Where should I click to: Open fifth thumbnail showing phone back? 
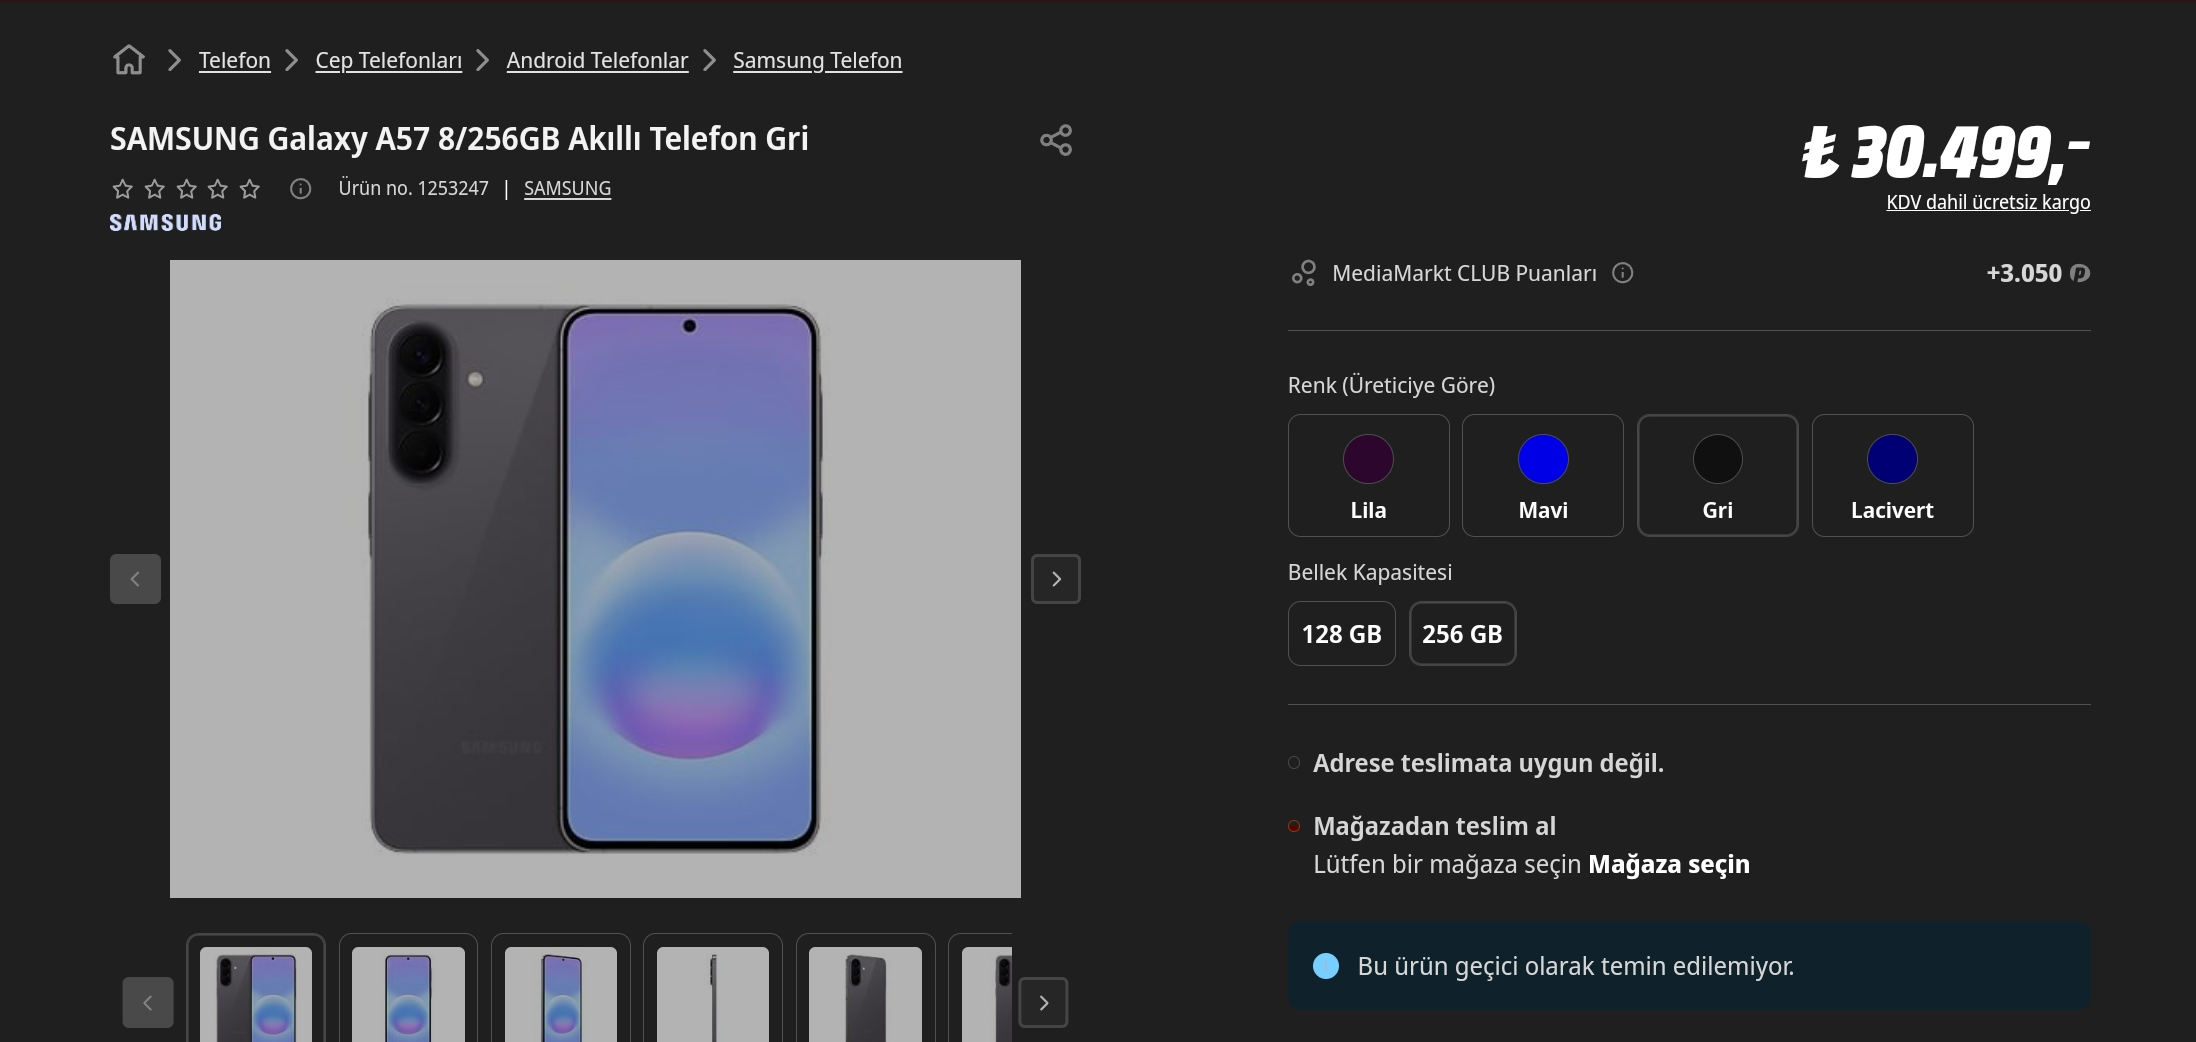tap(866, 990)
